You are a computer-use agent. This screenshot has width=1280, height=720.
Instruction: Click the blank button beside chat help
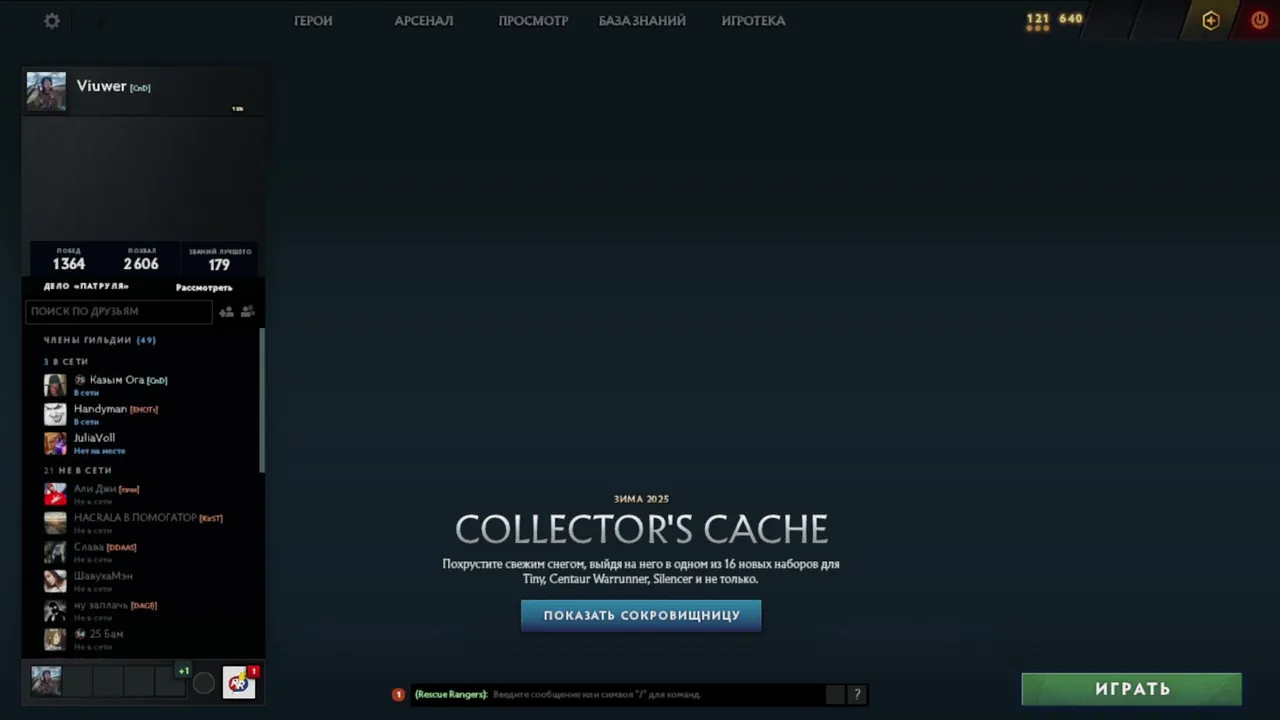click(835, 694)
